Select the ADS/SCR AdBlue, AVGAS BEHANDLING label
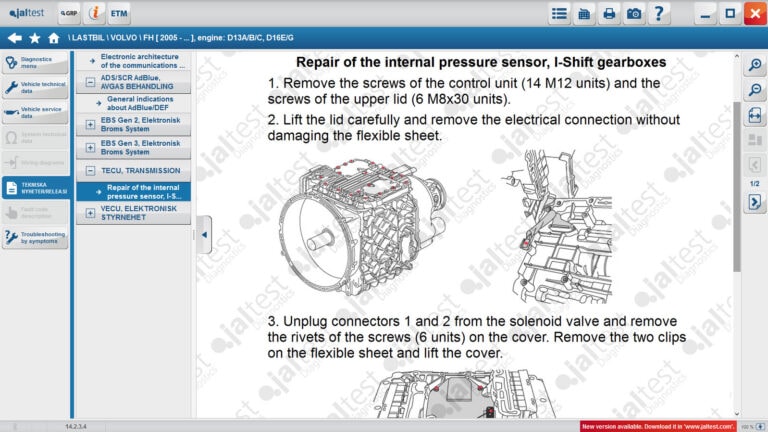 tap(137, 82)
